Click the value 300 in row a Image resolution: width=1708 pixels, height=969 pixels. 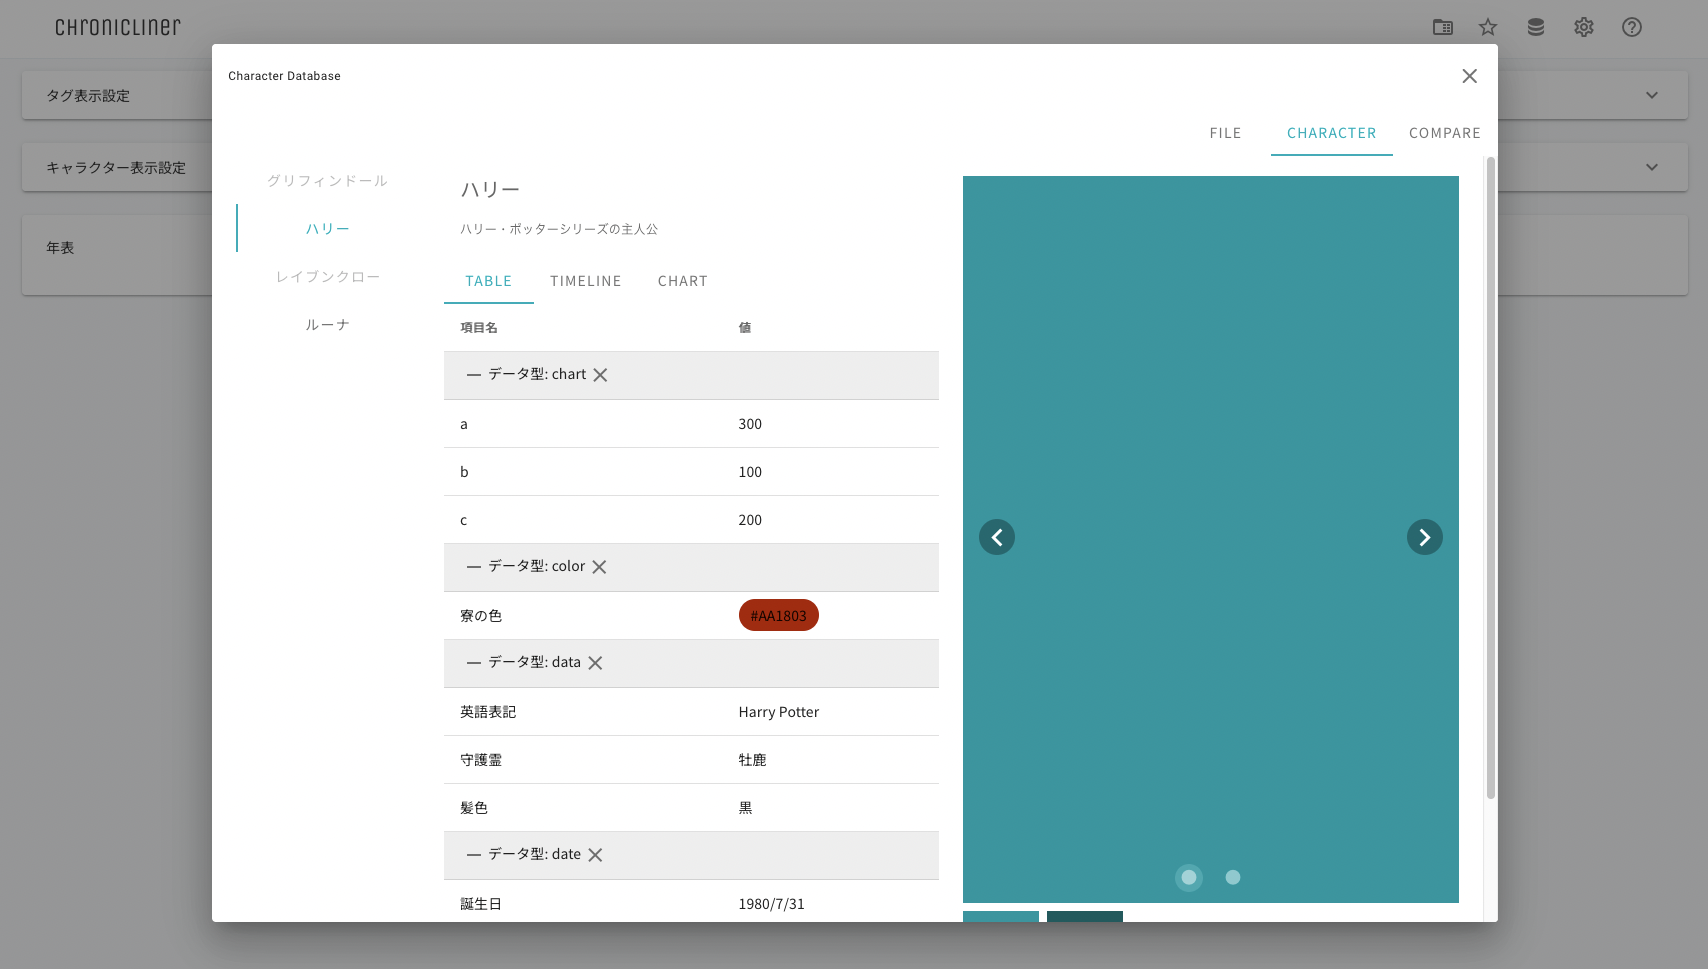tap(750, 424)
